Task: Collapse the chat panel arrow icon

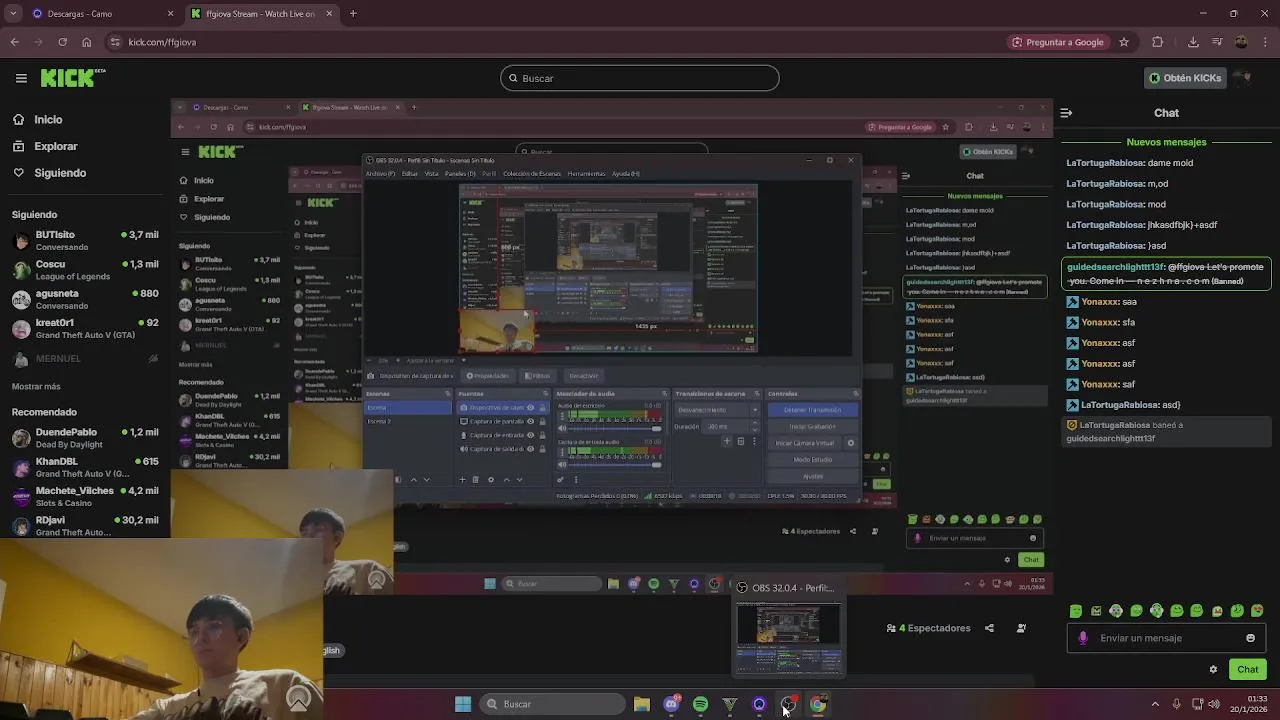Action: point(1066,113)
